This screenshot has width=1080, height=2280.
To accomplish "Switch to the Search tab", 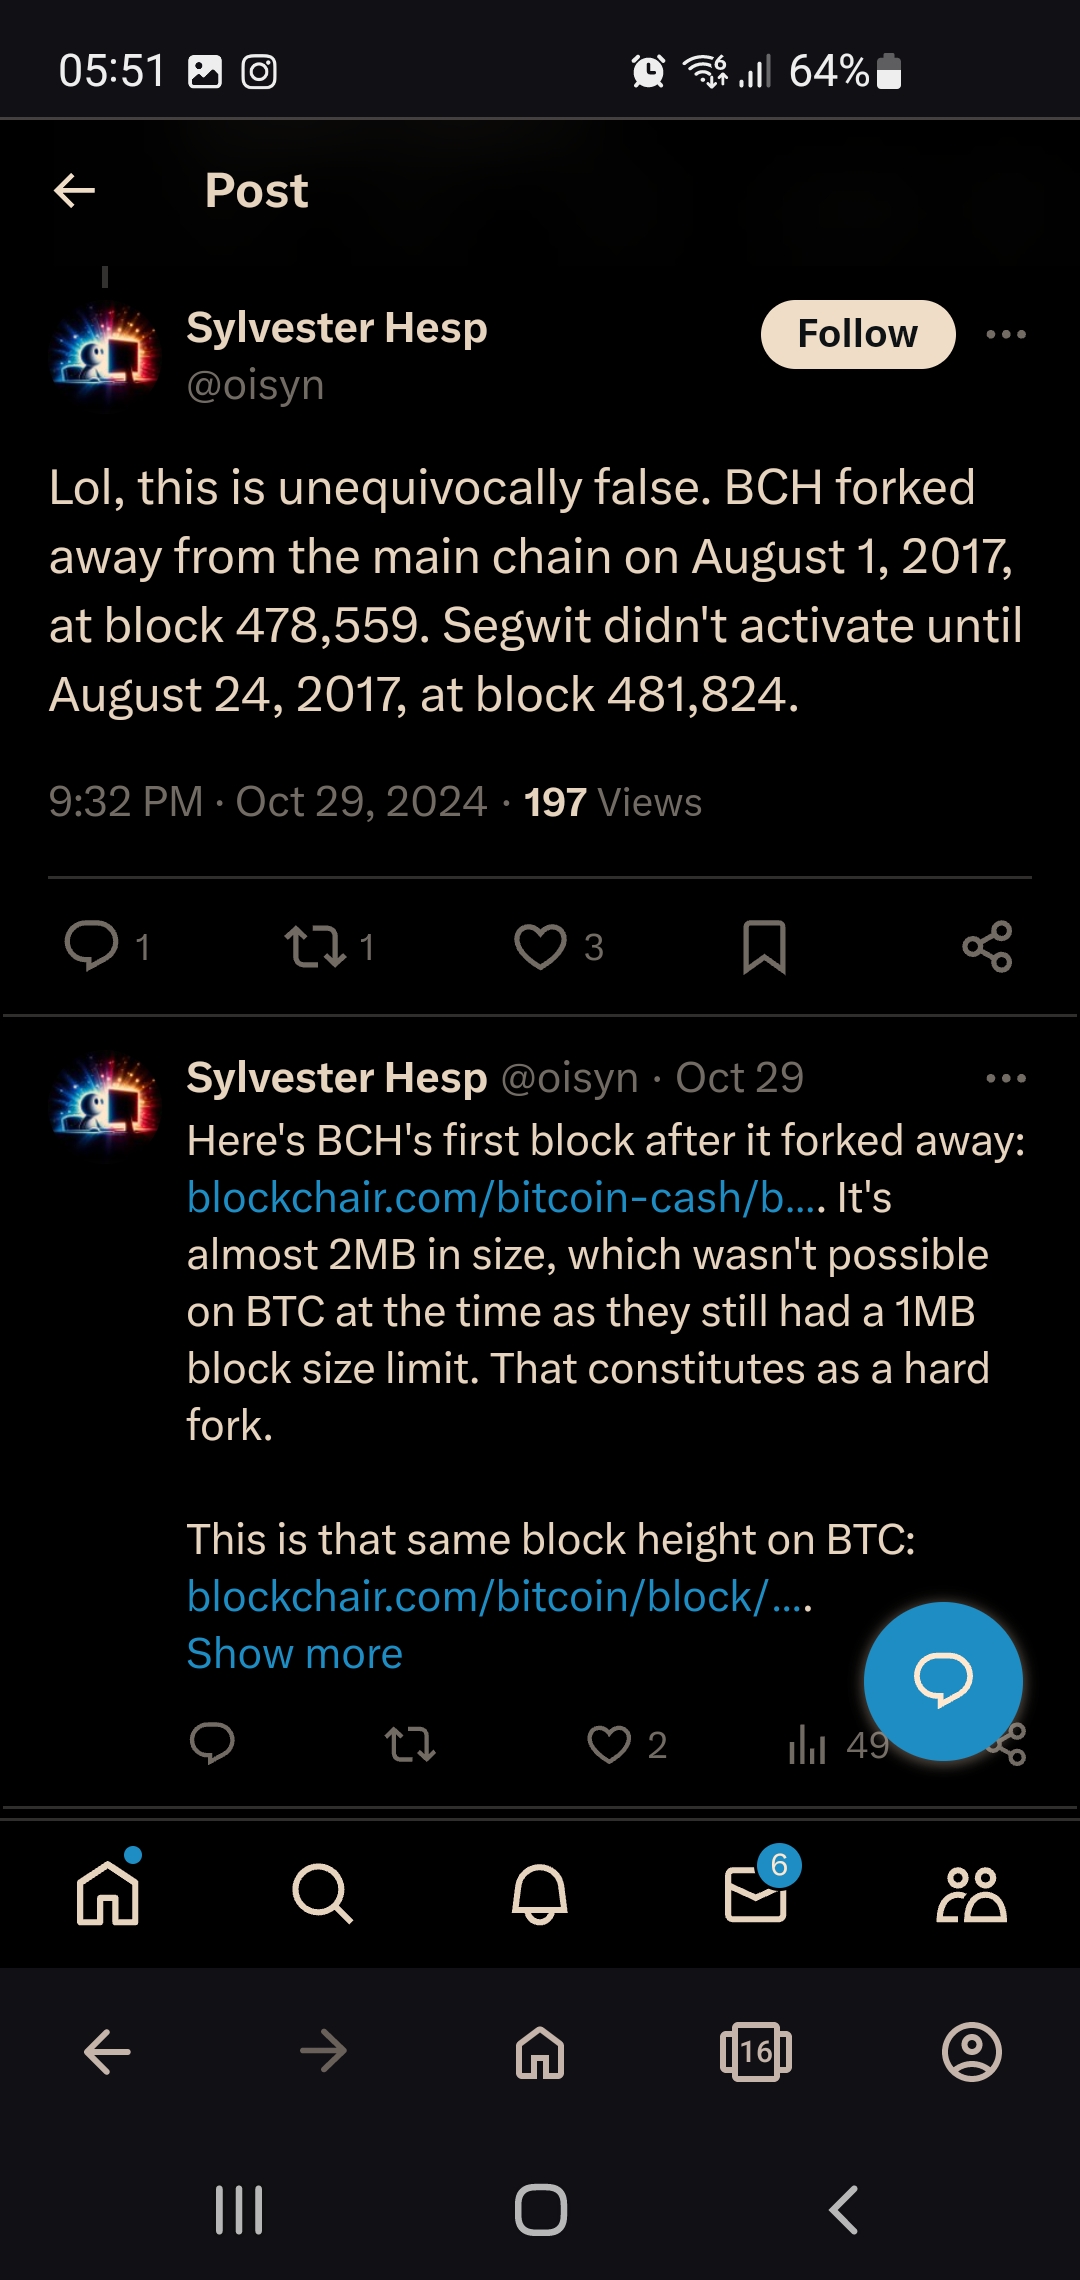I will [x=322, y=1893].
